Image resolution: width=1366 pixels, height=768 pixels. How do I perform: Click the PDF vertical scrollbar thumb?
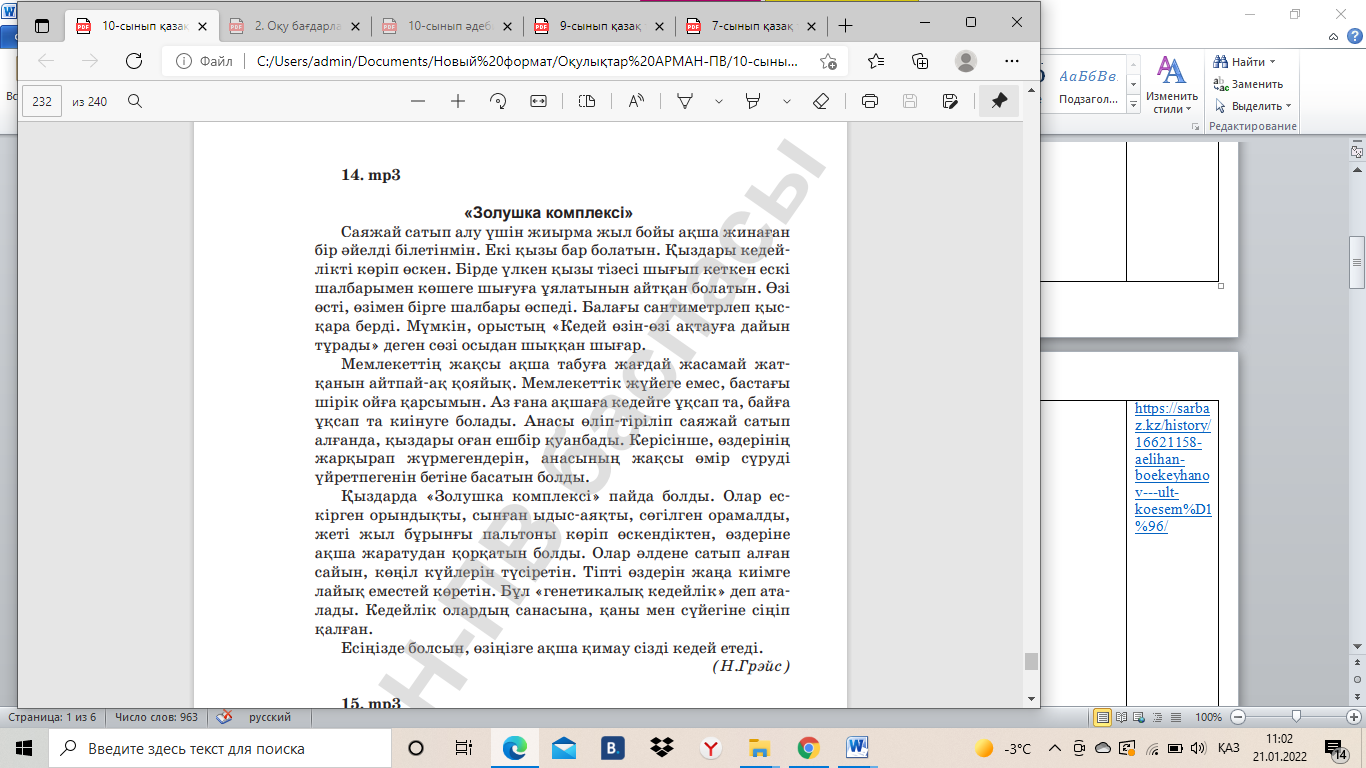coord(1031,661)
